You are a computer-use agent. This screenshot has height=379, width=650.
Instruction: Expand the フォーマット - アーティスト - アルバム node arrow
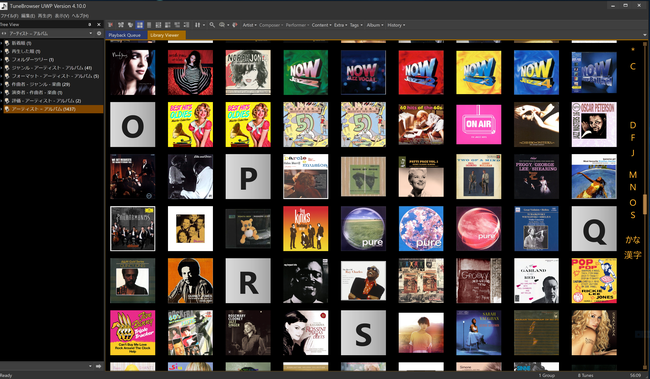coord(2,76)
